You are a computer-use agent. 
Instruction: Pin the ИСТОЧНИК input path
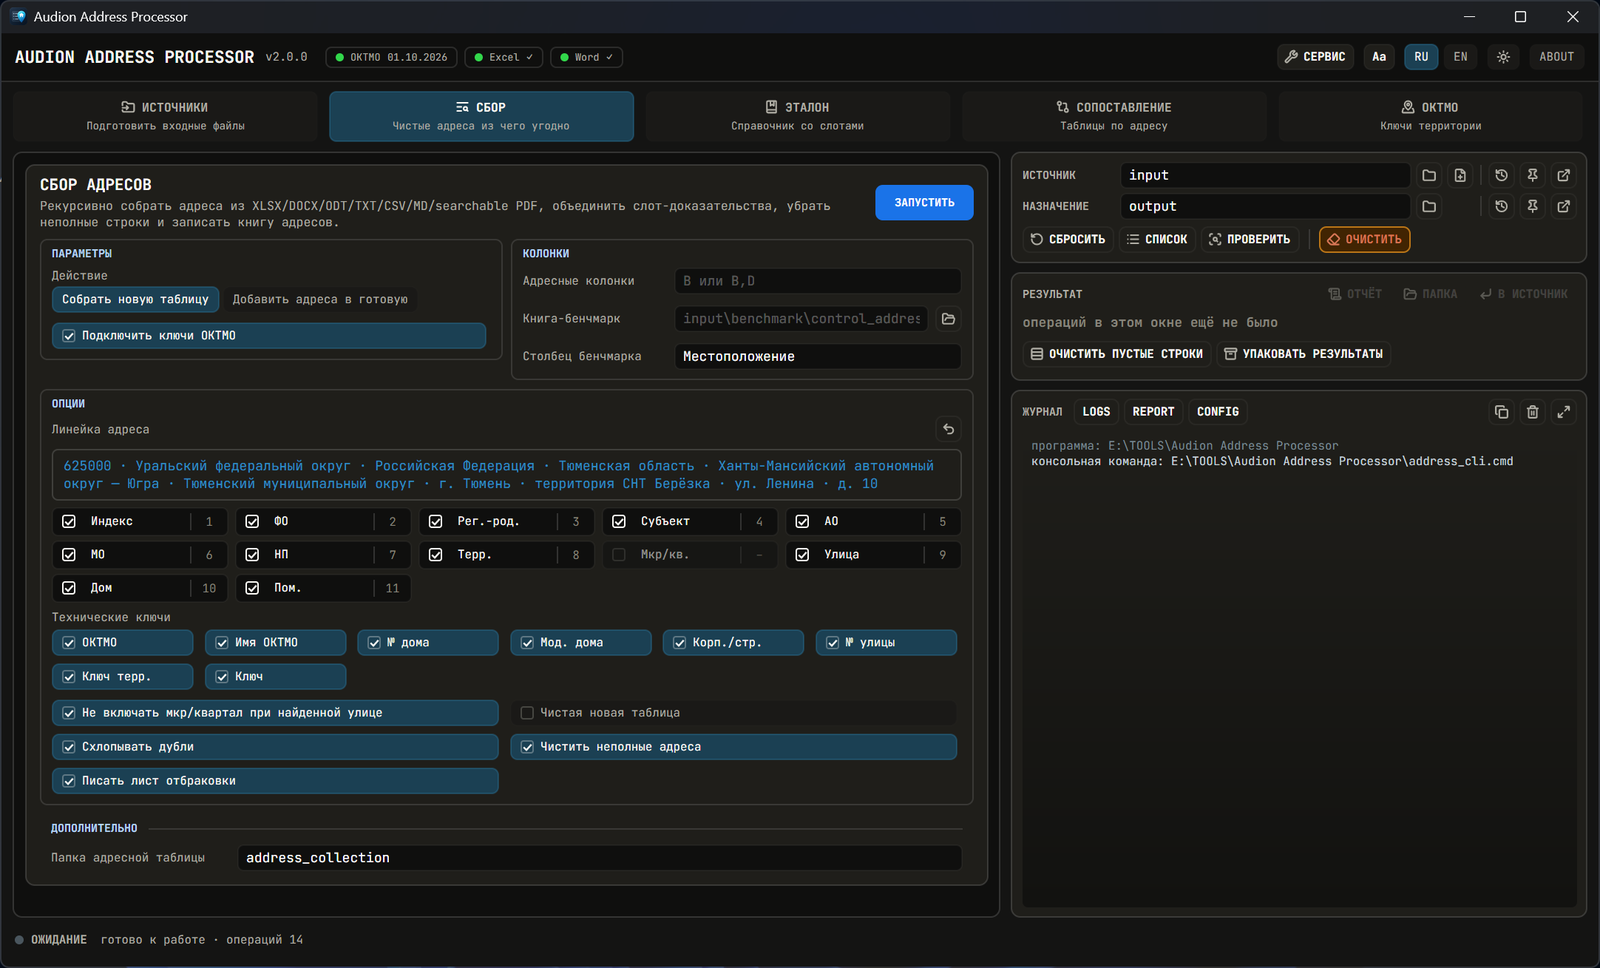pos(1532,175)
